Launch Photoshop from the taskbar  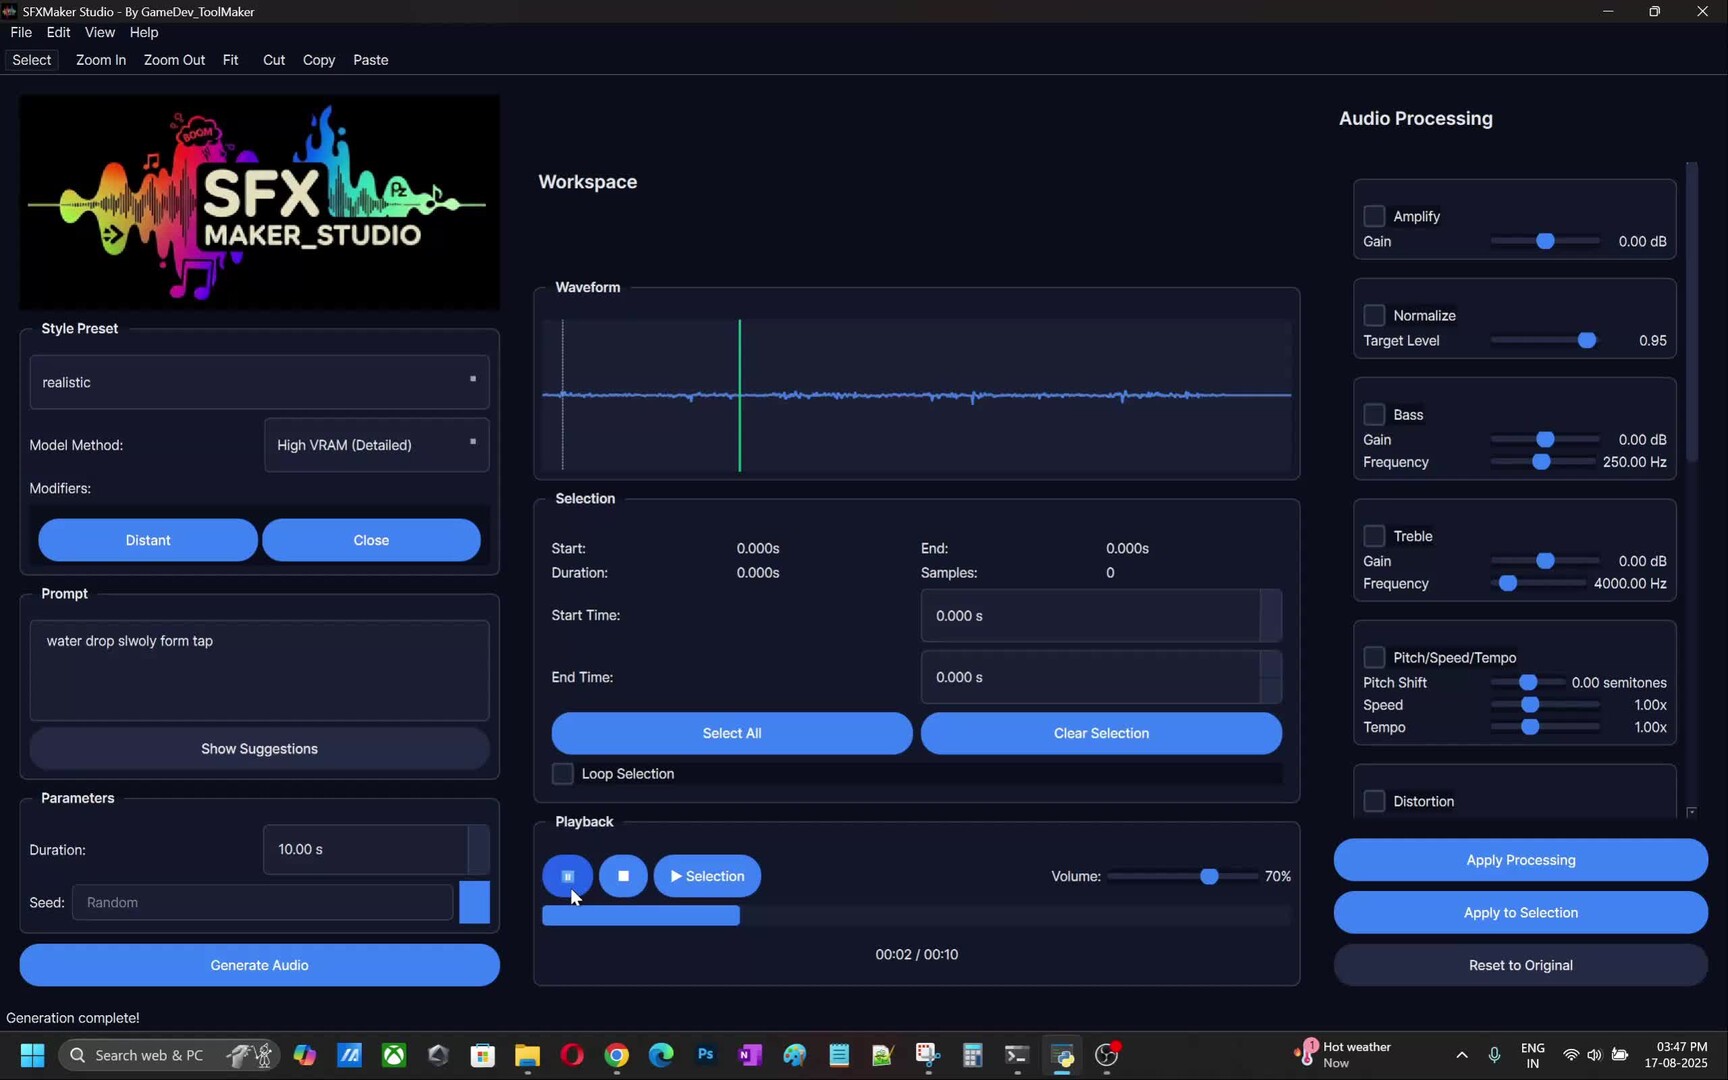pos(706,1055)
